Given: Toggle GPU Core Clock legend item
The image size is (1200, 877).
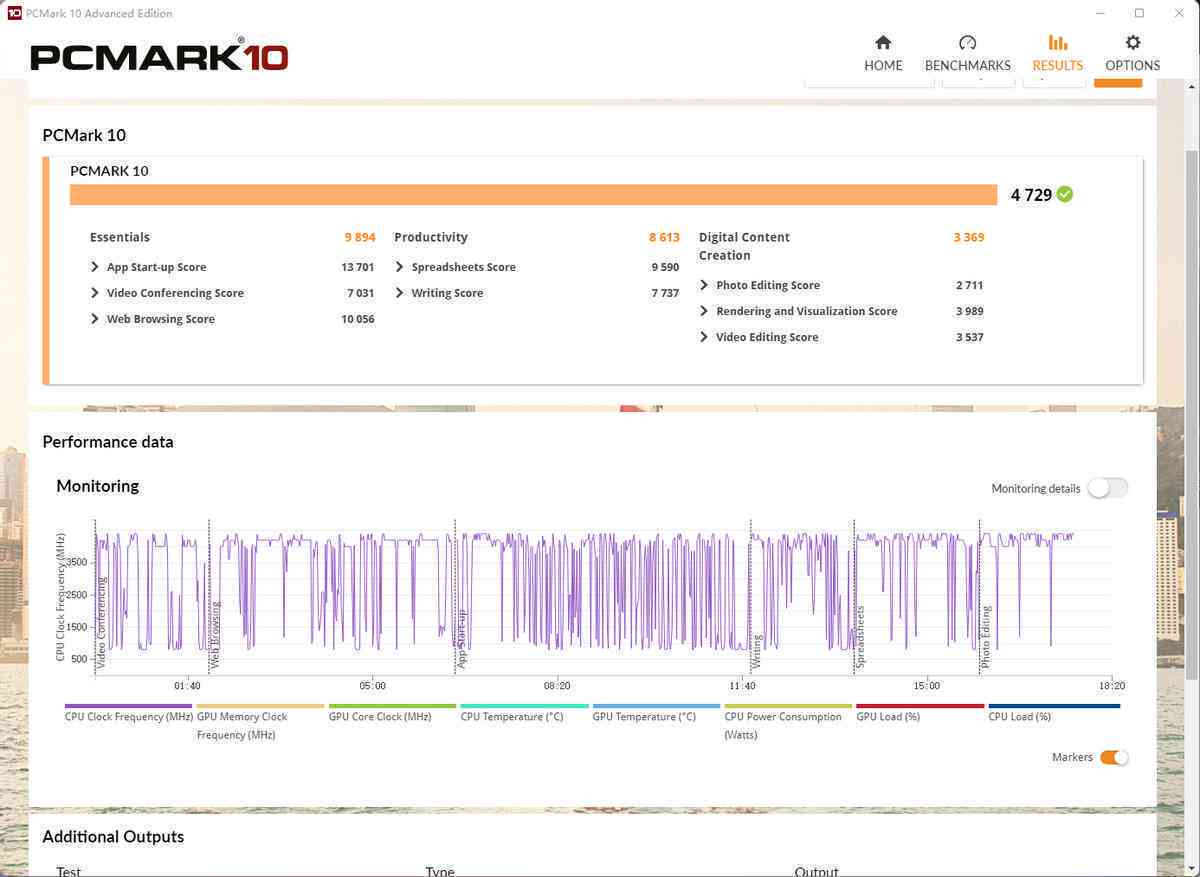Looking at the screenshot, I should (392, 712).
